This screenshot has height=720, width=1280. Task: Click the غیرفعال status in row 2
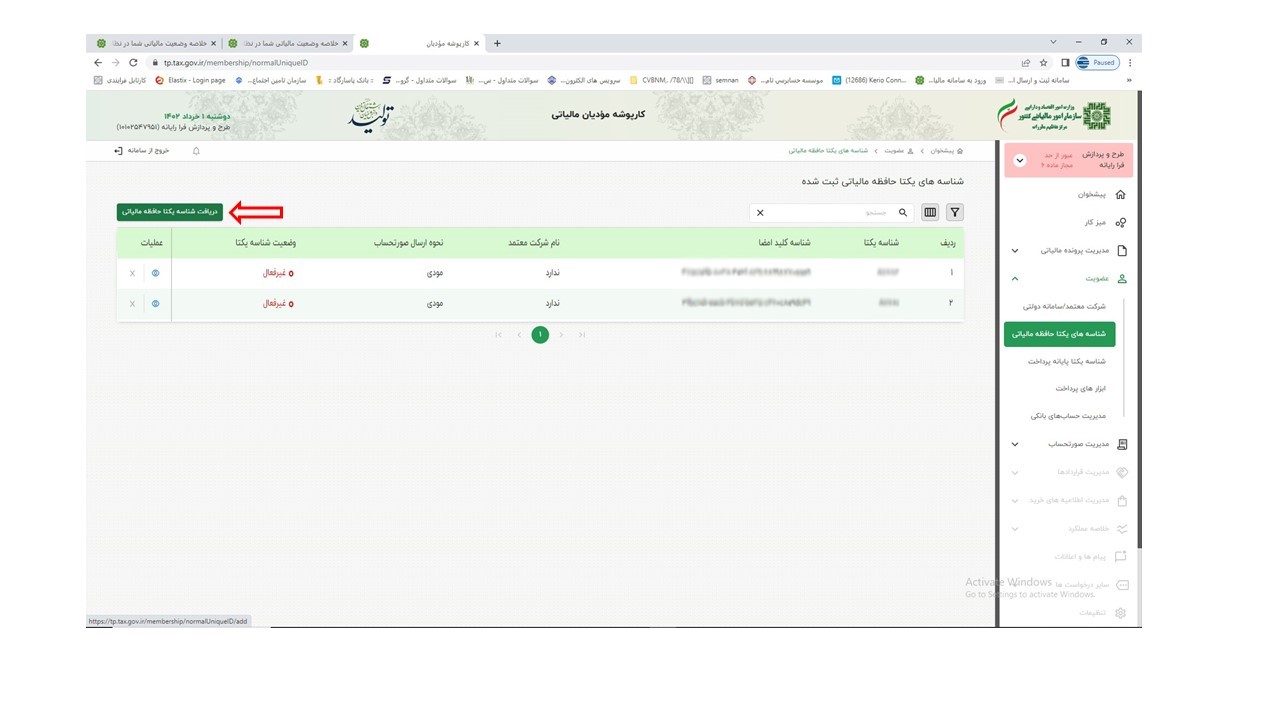278,304
